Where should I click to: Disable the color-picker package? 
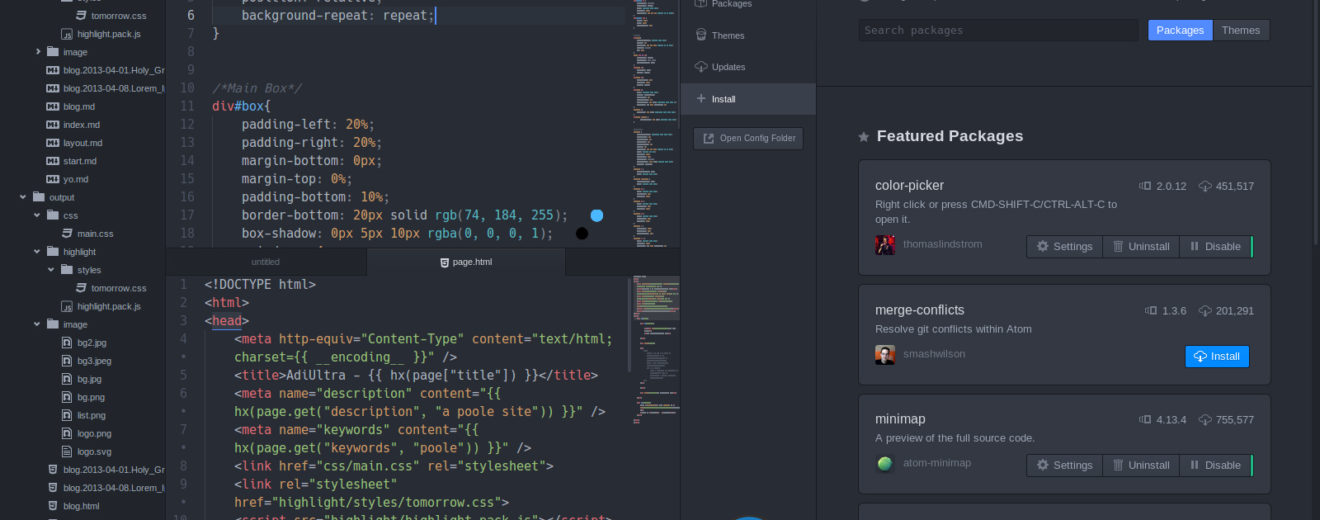(1214, 246)
